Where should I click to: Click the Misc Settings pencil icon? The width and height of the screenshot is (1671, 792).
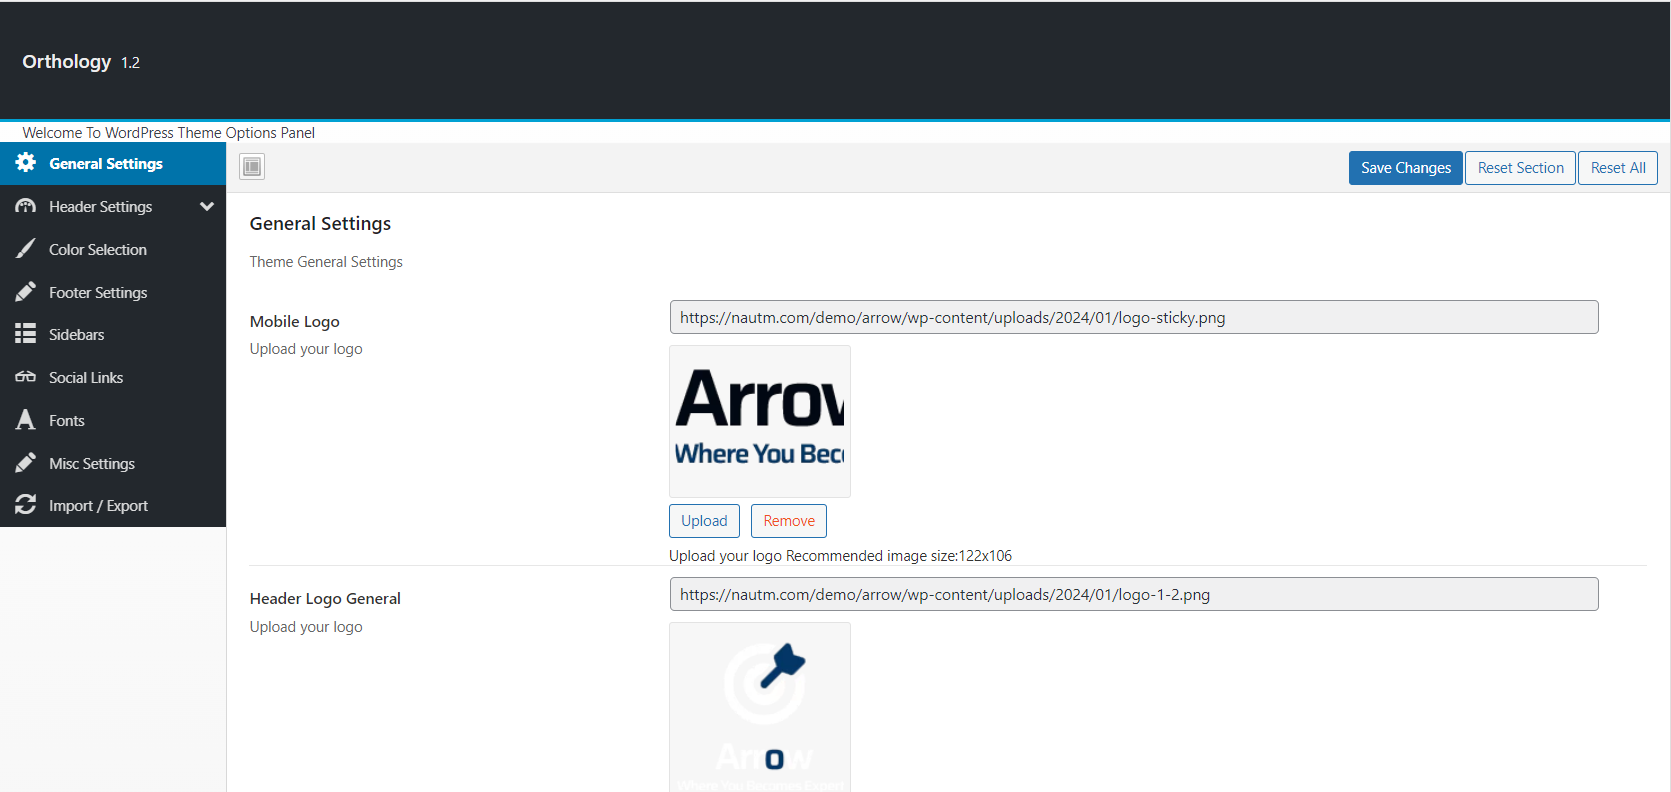tap(26, 463)
